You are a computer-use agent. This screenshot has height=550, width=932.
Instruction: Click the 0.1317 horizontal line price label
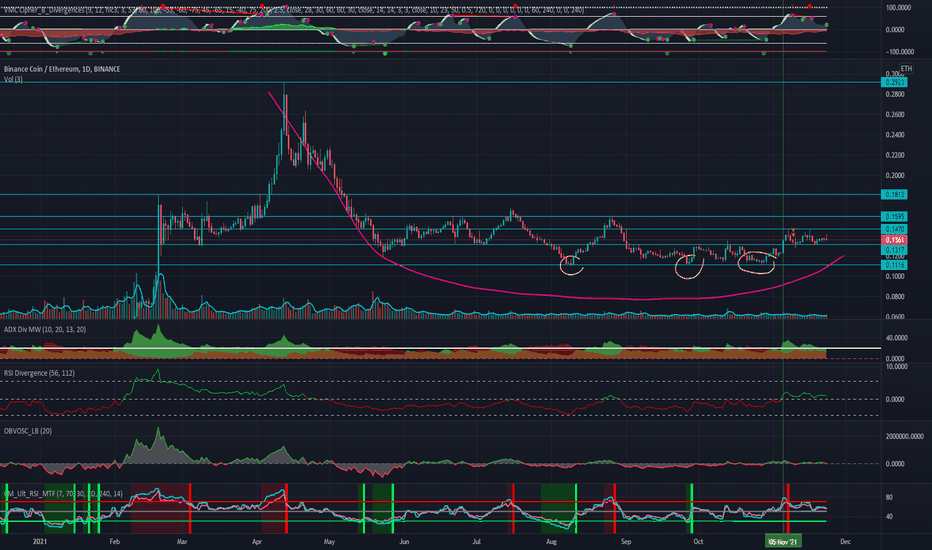[x=894, y=250]
